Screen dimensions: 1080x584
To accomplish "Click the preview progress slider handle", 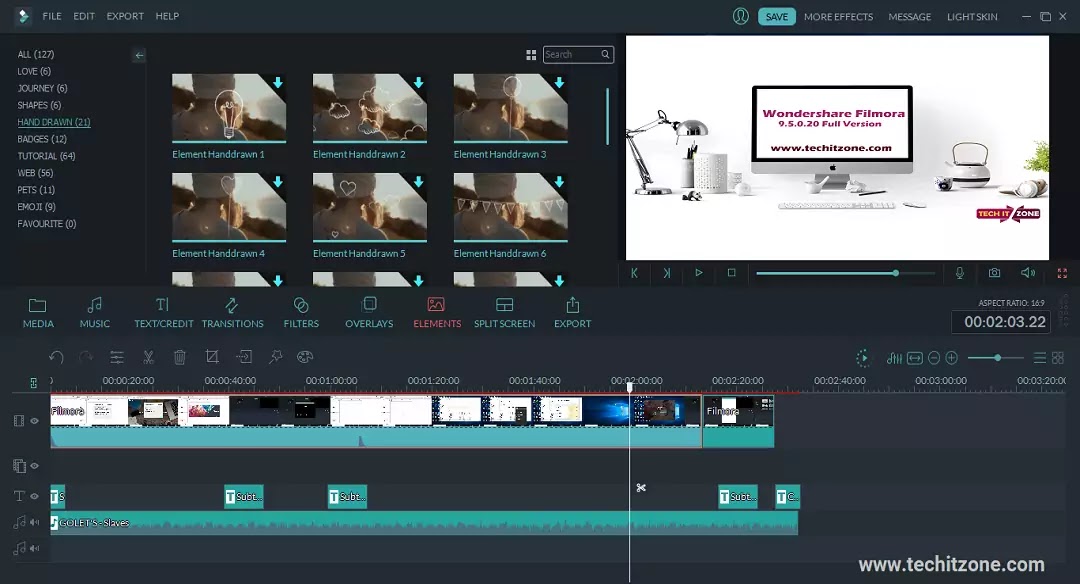I will (895, 273).
